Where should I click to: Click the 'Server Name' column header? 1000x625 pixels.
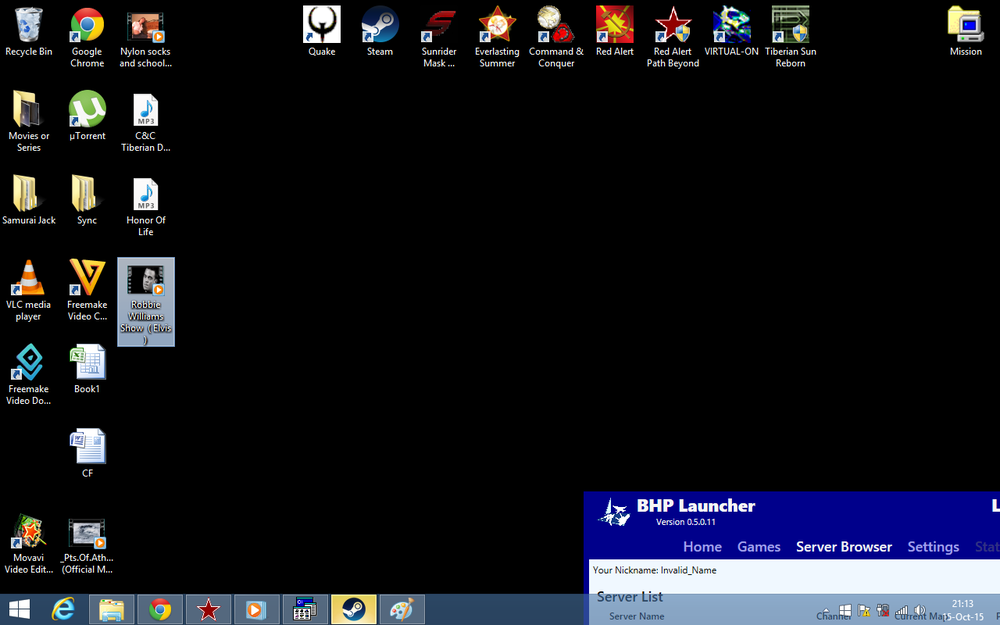[636, 616]
